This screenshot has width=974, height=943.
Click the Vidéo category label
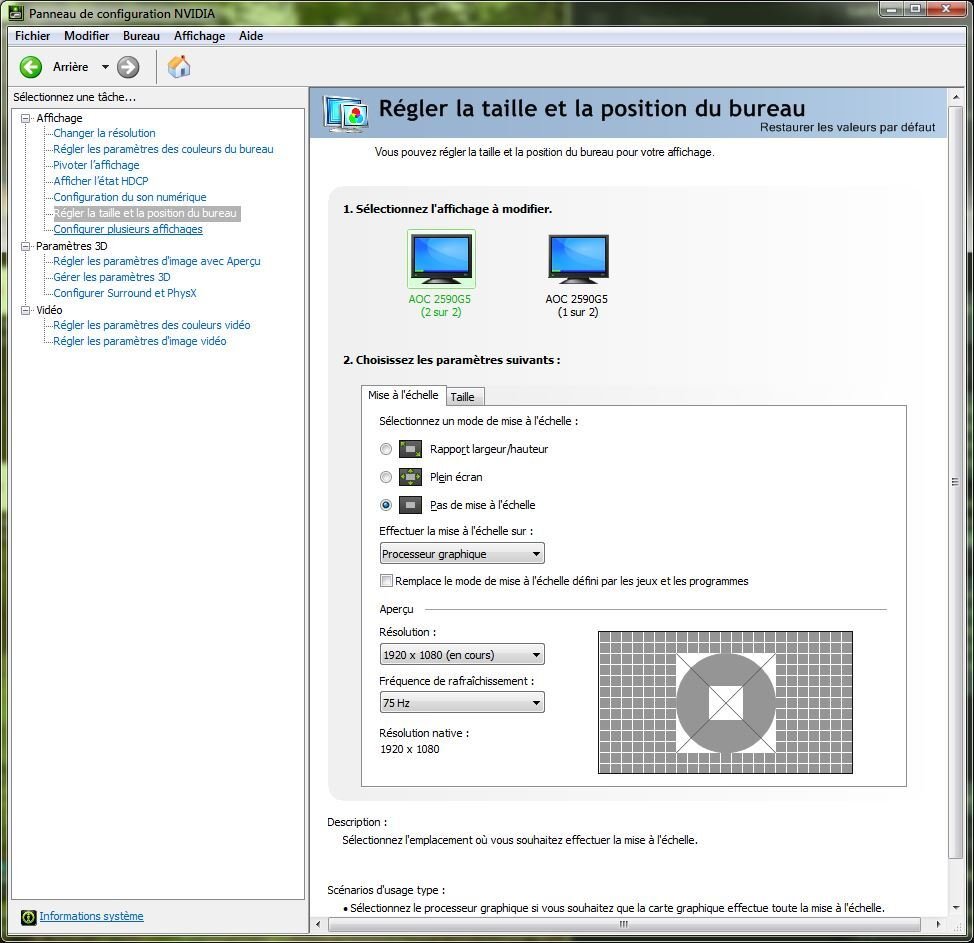click(x=49, y=310)
